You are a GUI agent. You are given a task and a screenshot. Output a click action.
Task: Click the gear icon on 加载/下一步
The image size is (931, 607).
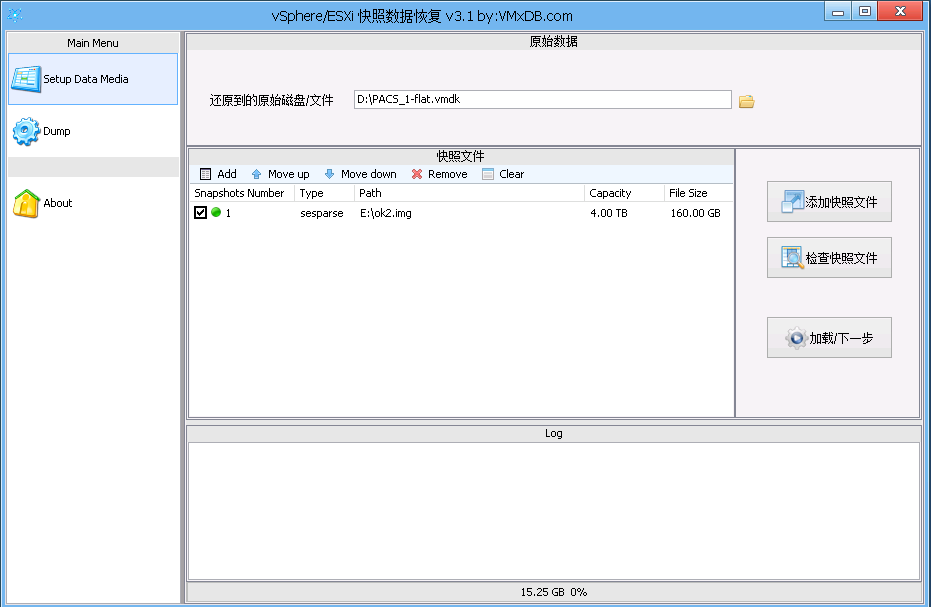click(796, 338)
